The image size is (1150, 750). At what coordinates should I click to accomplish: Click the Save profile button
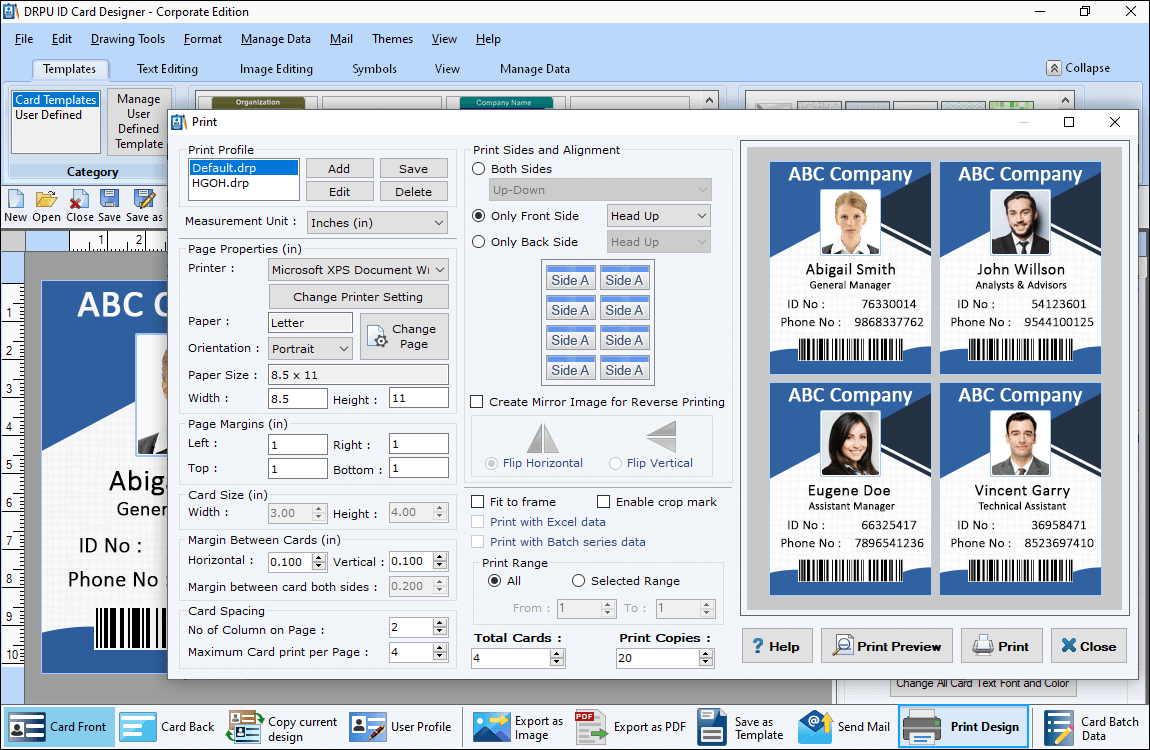tap(414, 169)
